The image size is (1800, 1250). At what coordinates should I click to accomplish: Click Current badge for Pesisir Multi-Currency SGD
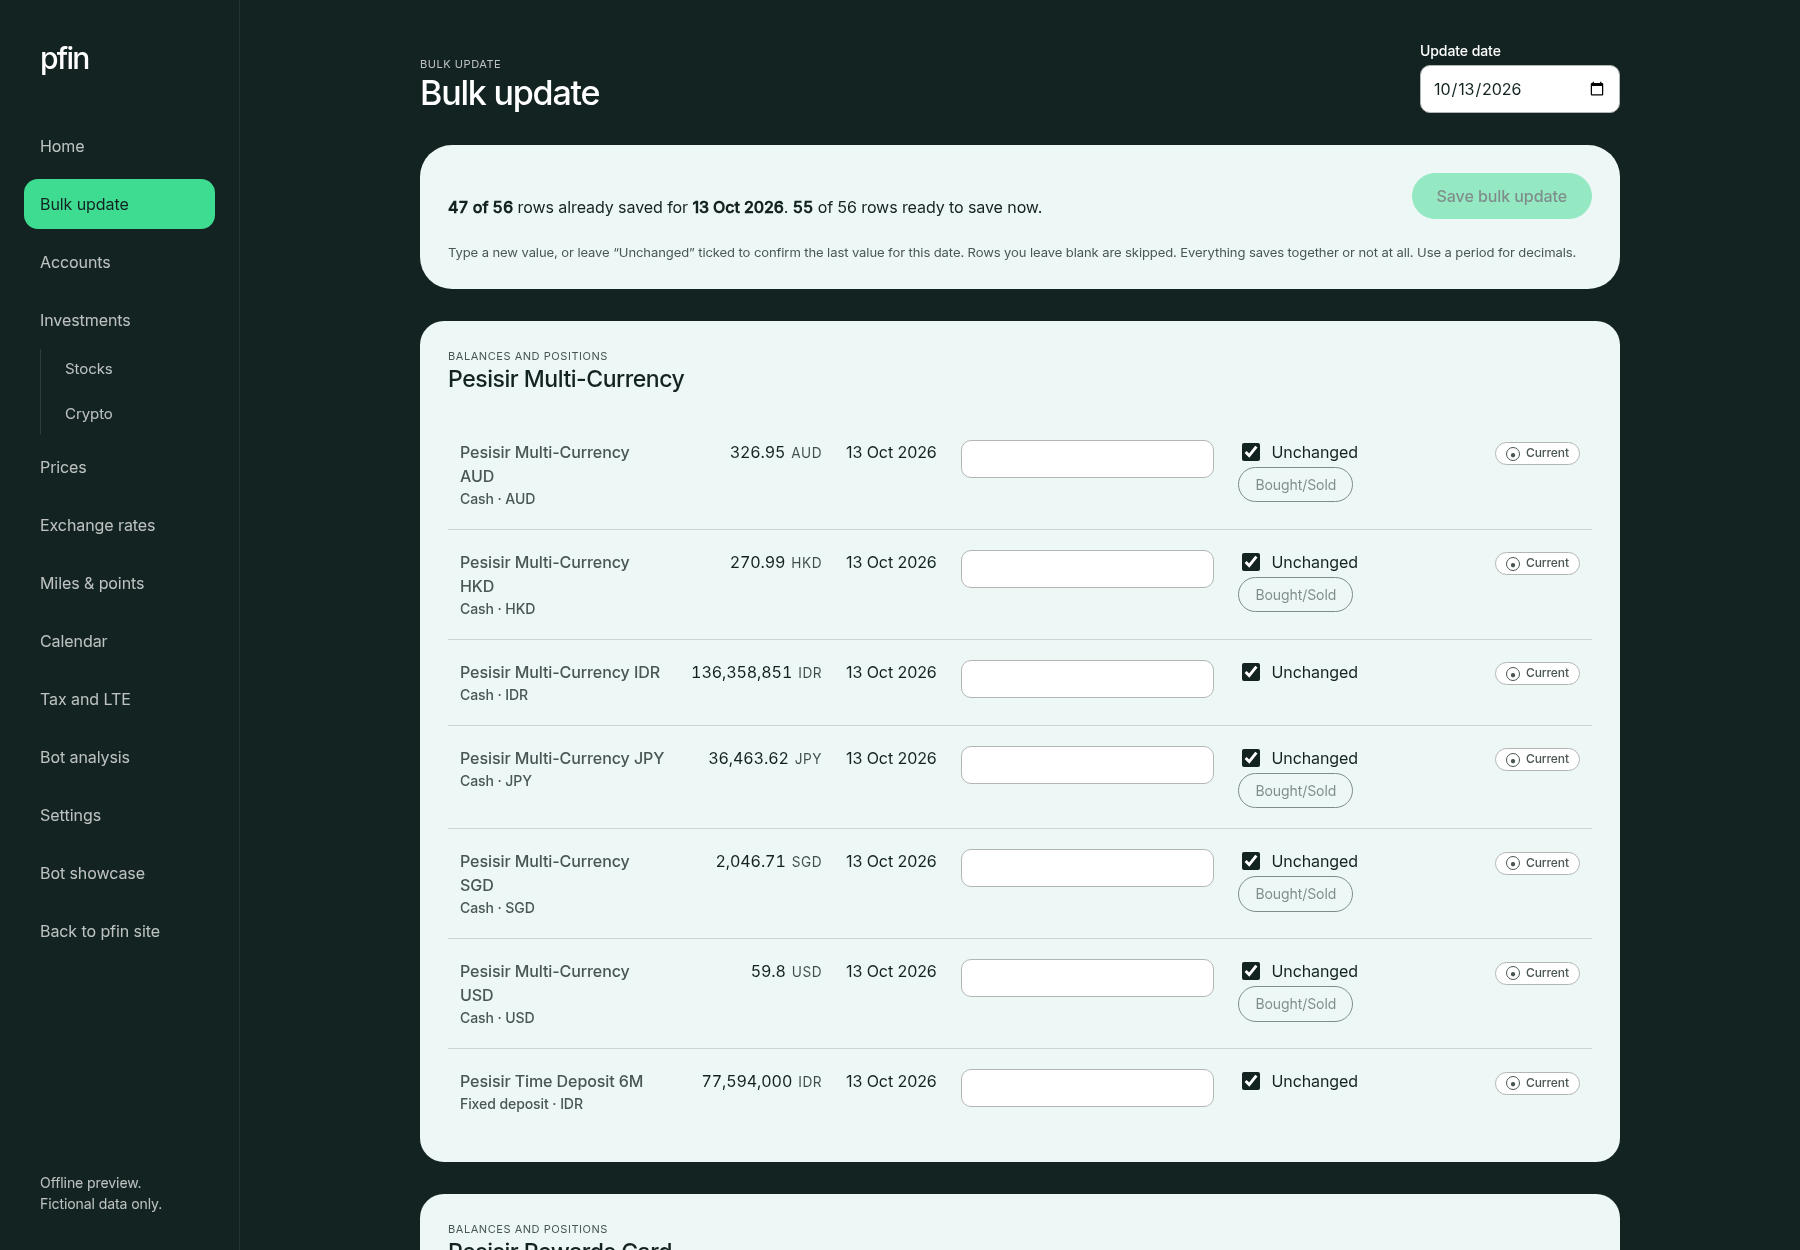[x=1537, y=863]
